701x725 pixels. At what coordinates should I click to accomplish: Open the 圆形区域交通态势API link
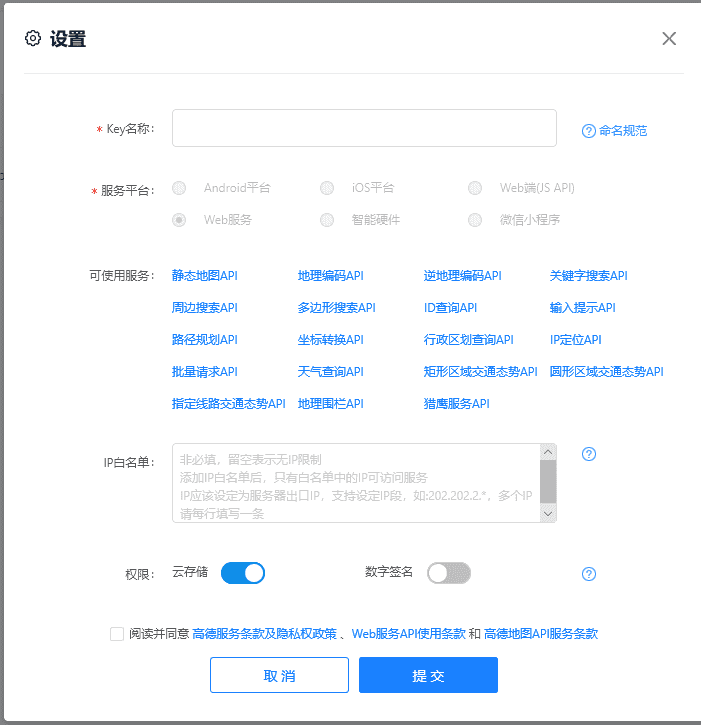tap(607, 372)
